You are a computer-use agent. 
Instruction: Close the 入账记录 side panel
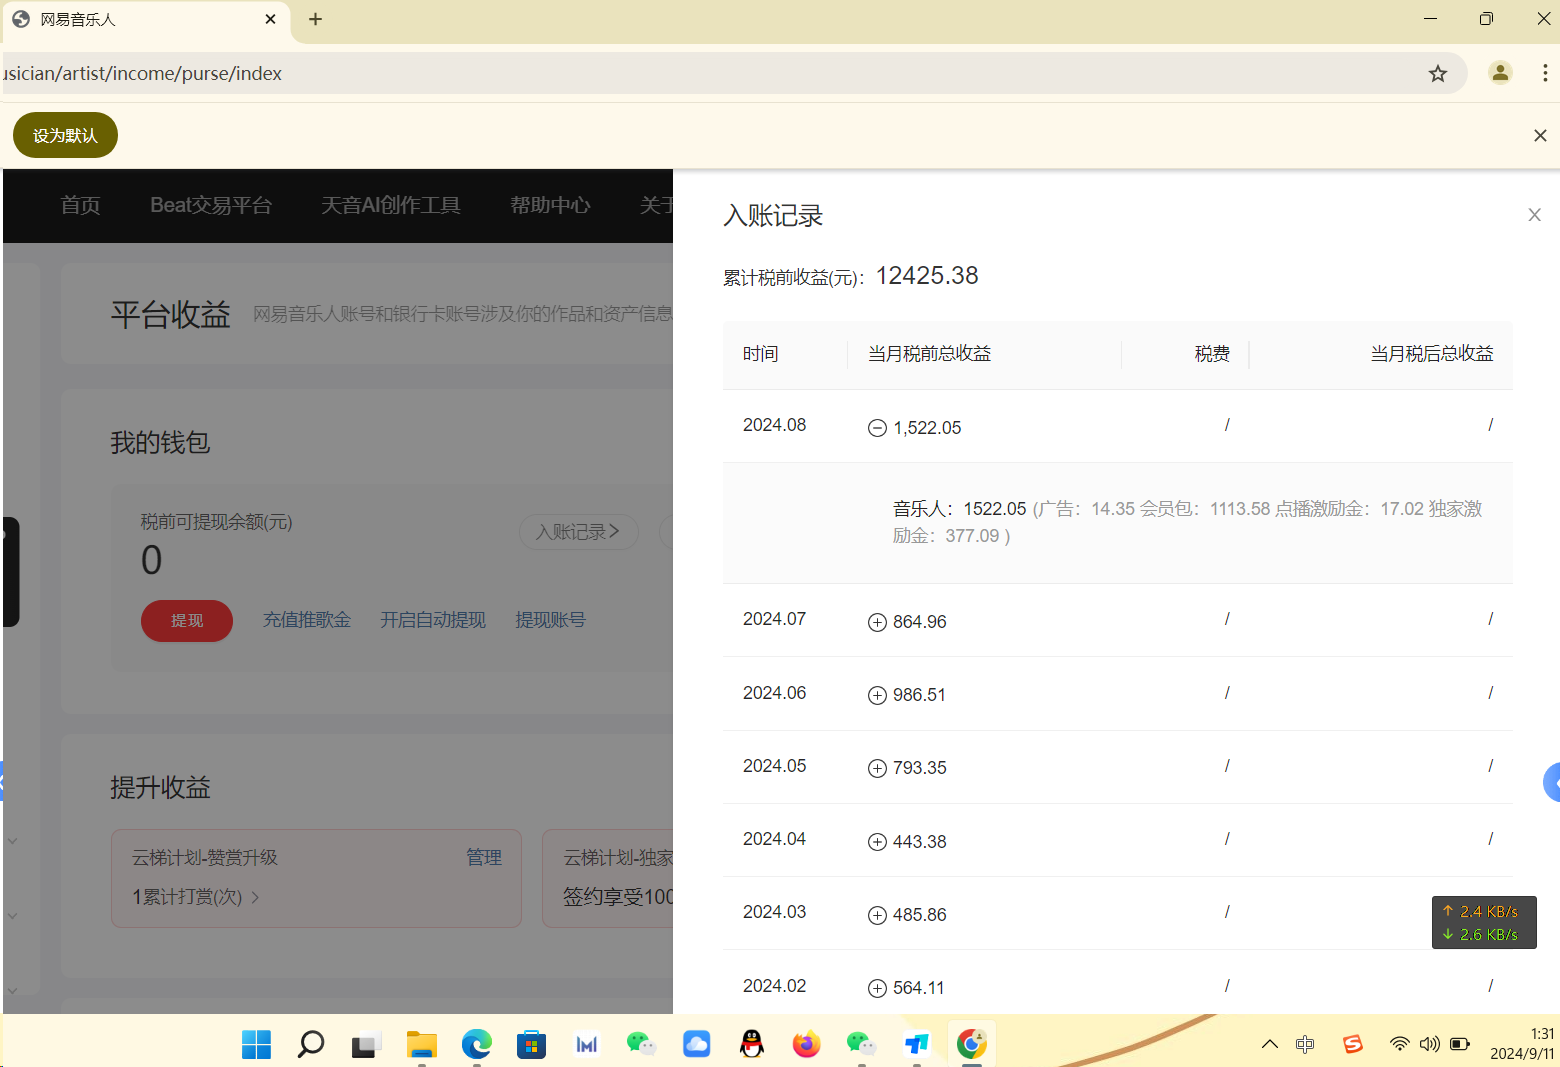[x=1534, y=215]
